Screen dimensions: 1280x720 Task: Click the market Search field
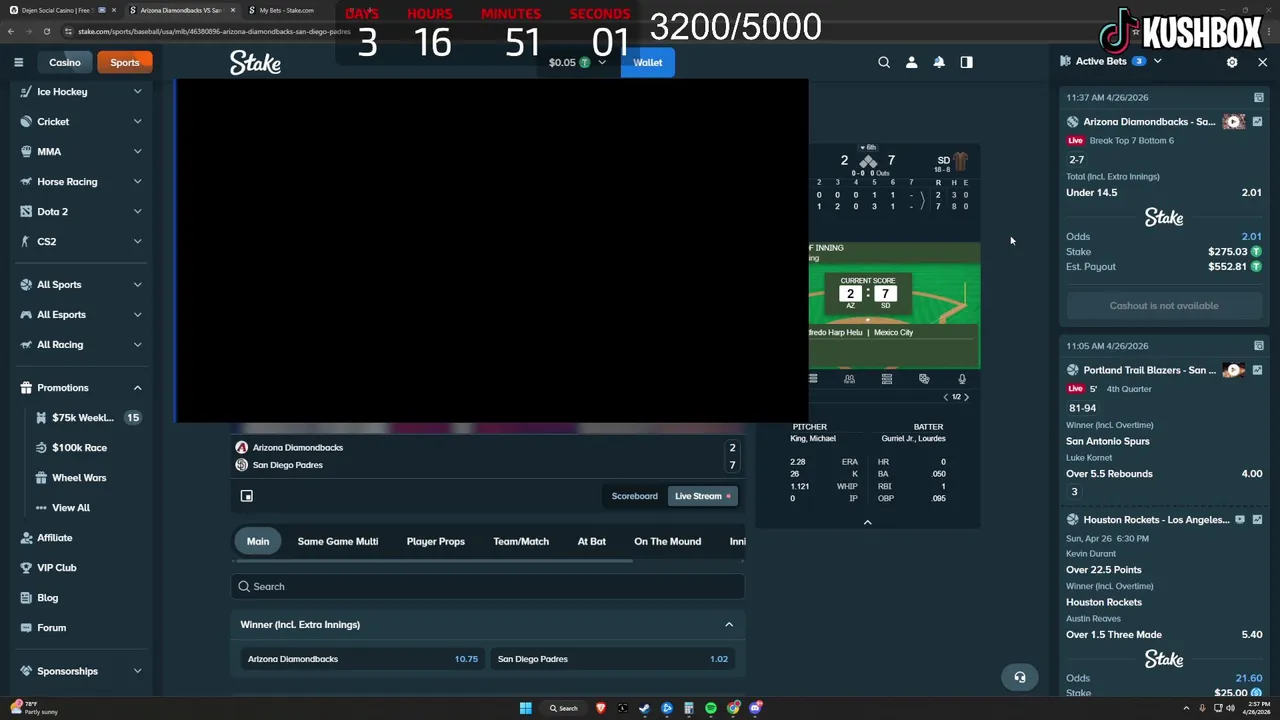[x=488, y=587]
